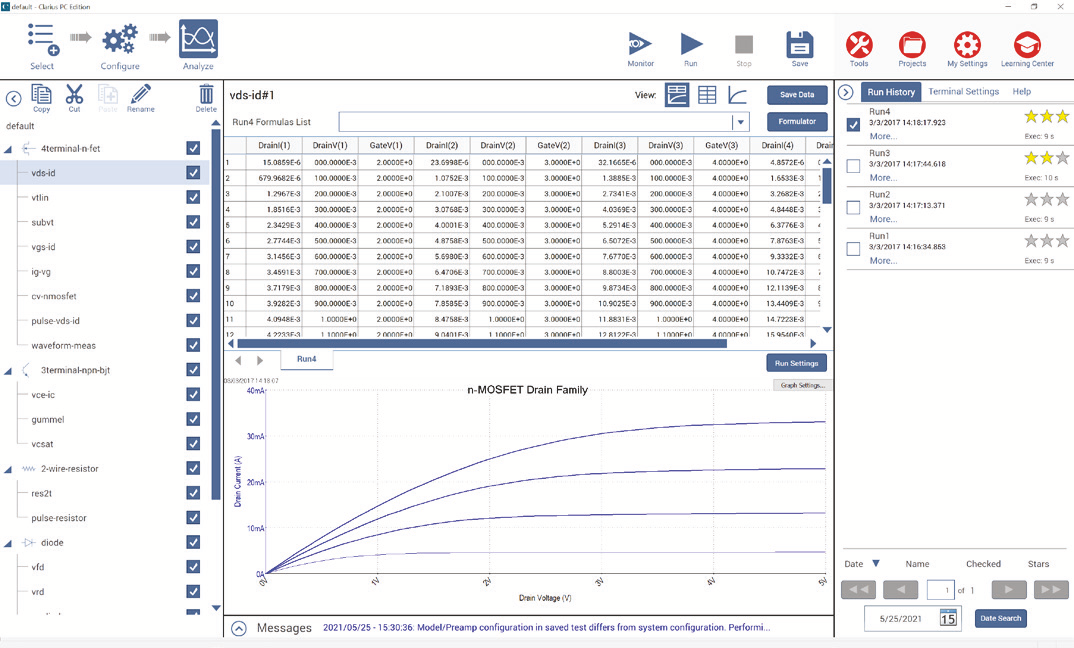This screenshot has width=1074, height=648.
Task: Click the Formulator button
Action: coord(797,122)
